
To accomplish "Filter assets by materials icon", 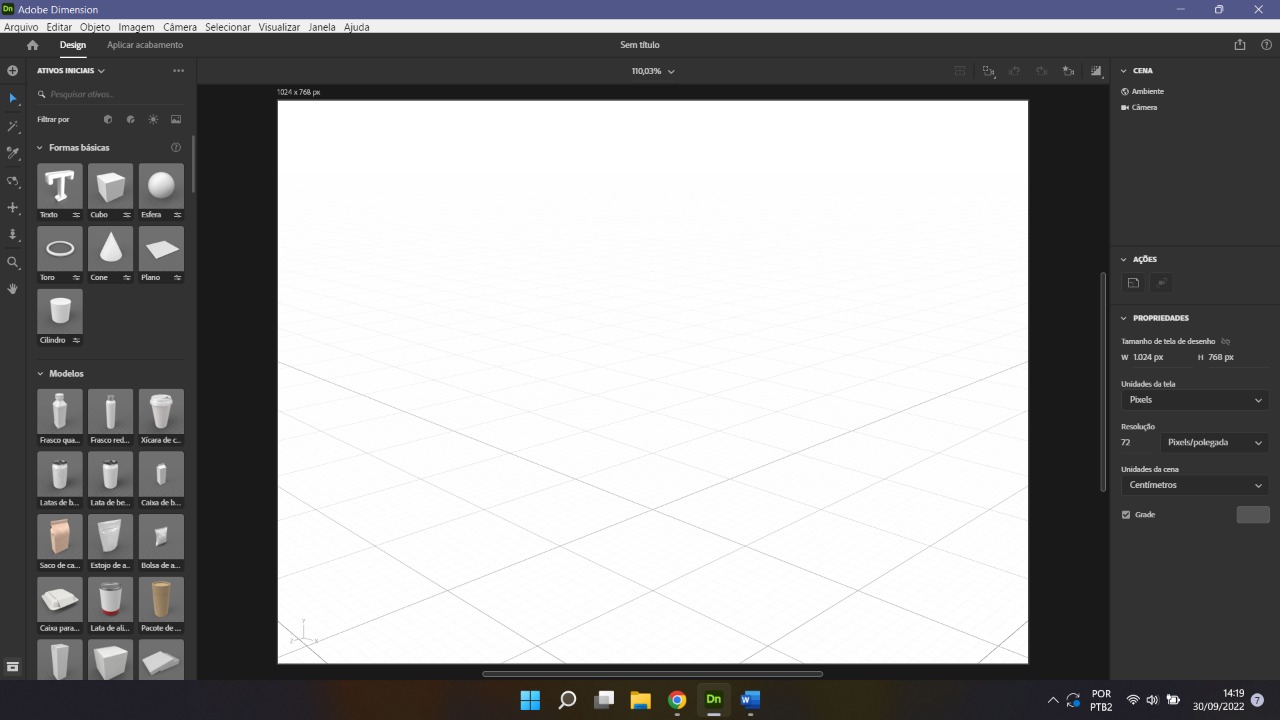I will pyautogui.click(x=131, y=119).
